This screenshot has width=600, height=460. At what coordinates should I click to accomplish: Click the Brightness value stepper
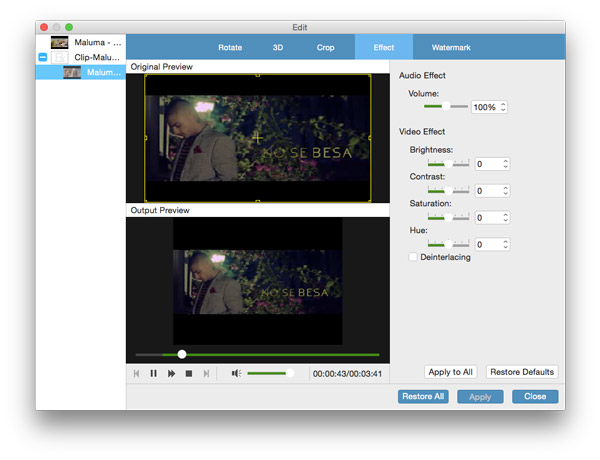505,164
